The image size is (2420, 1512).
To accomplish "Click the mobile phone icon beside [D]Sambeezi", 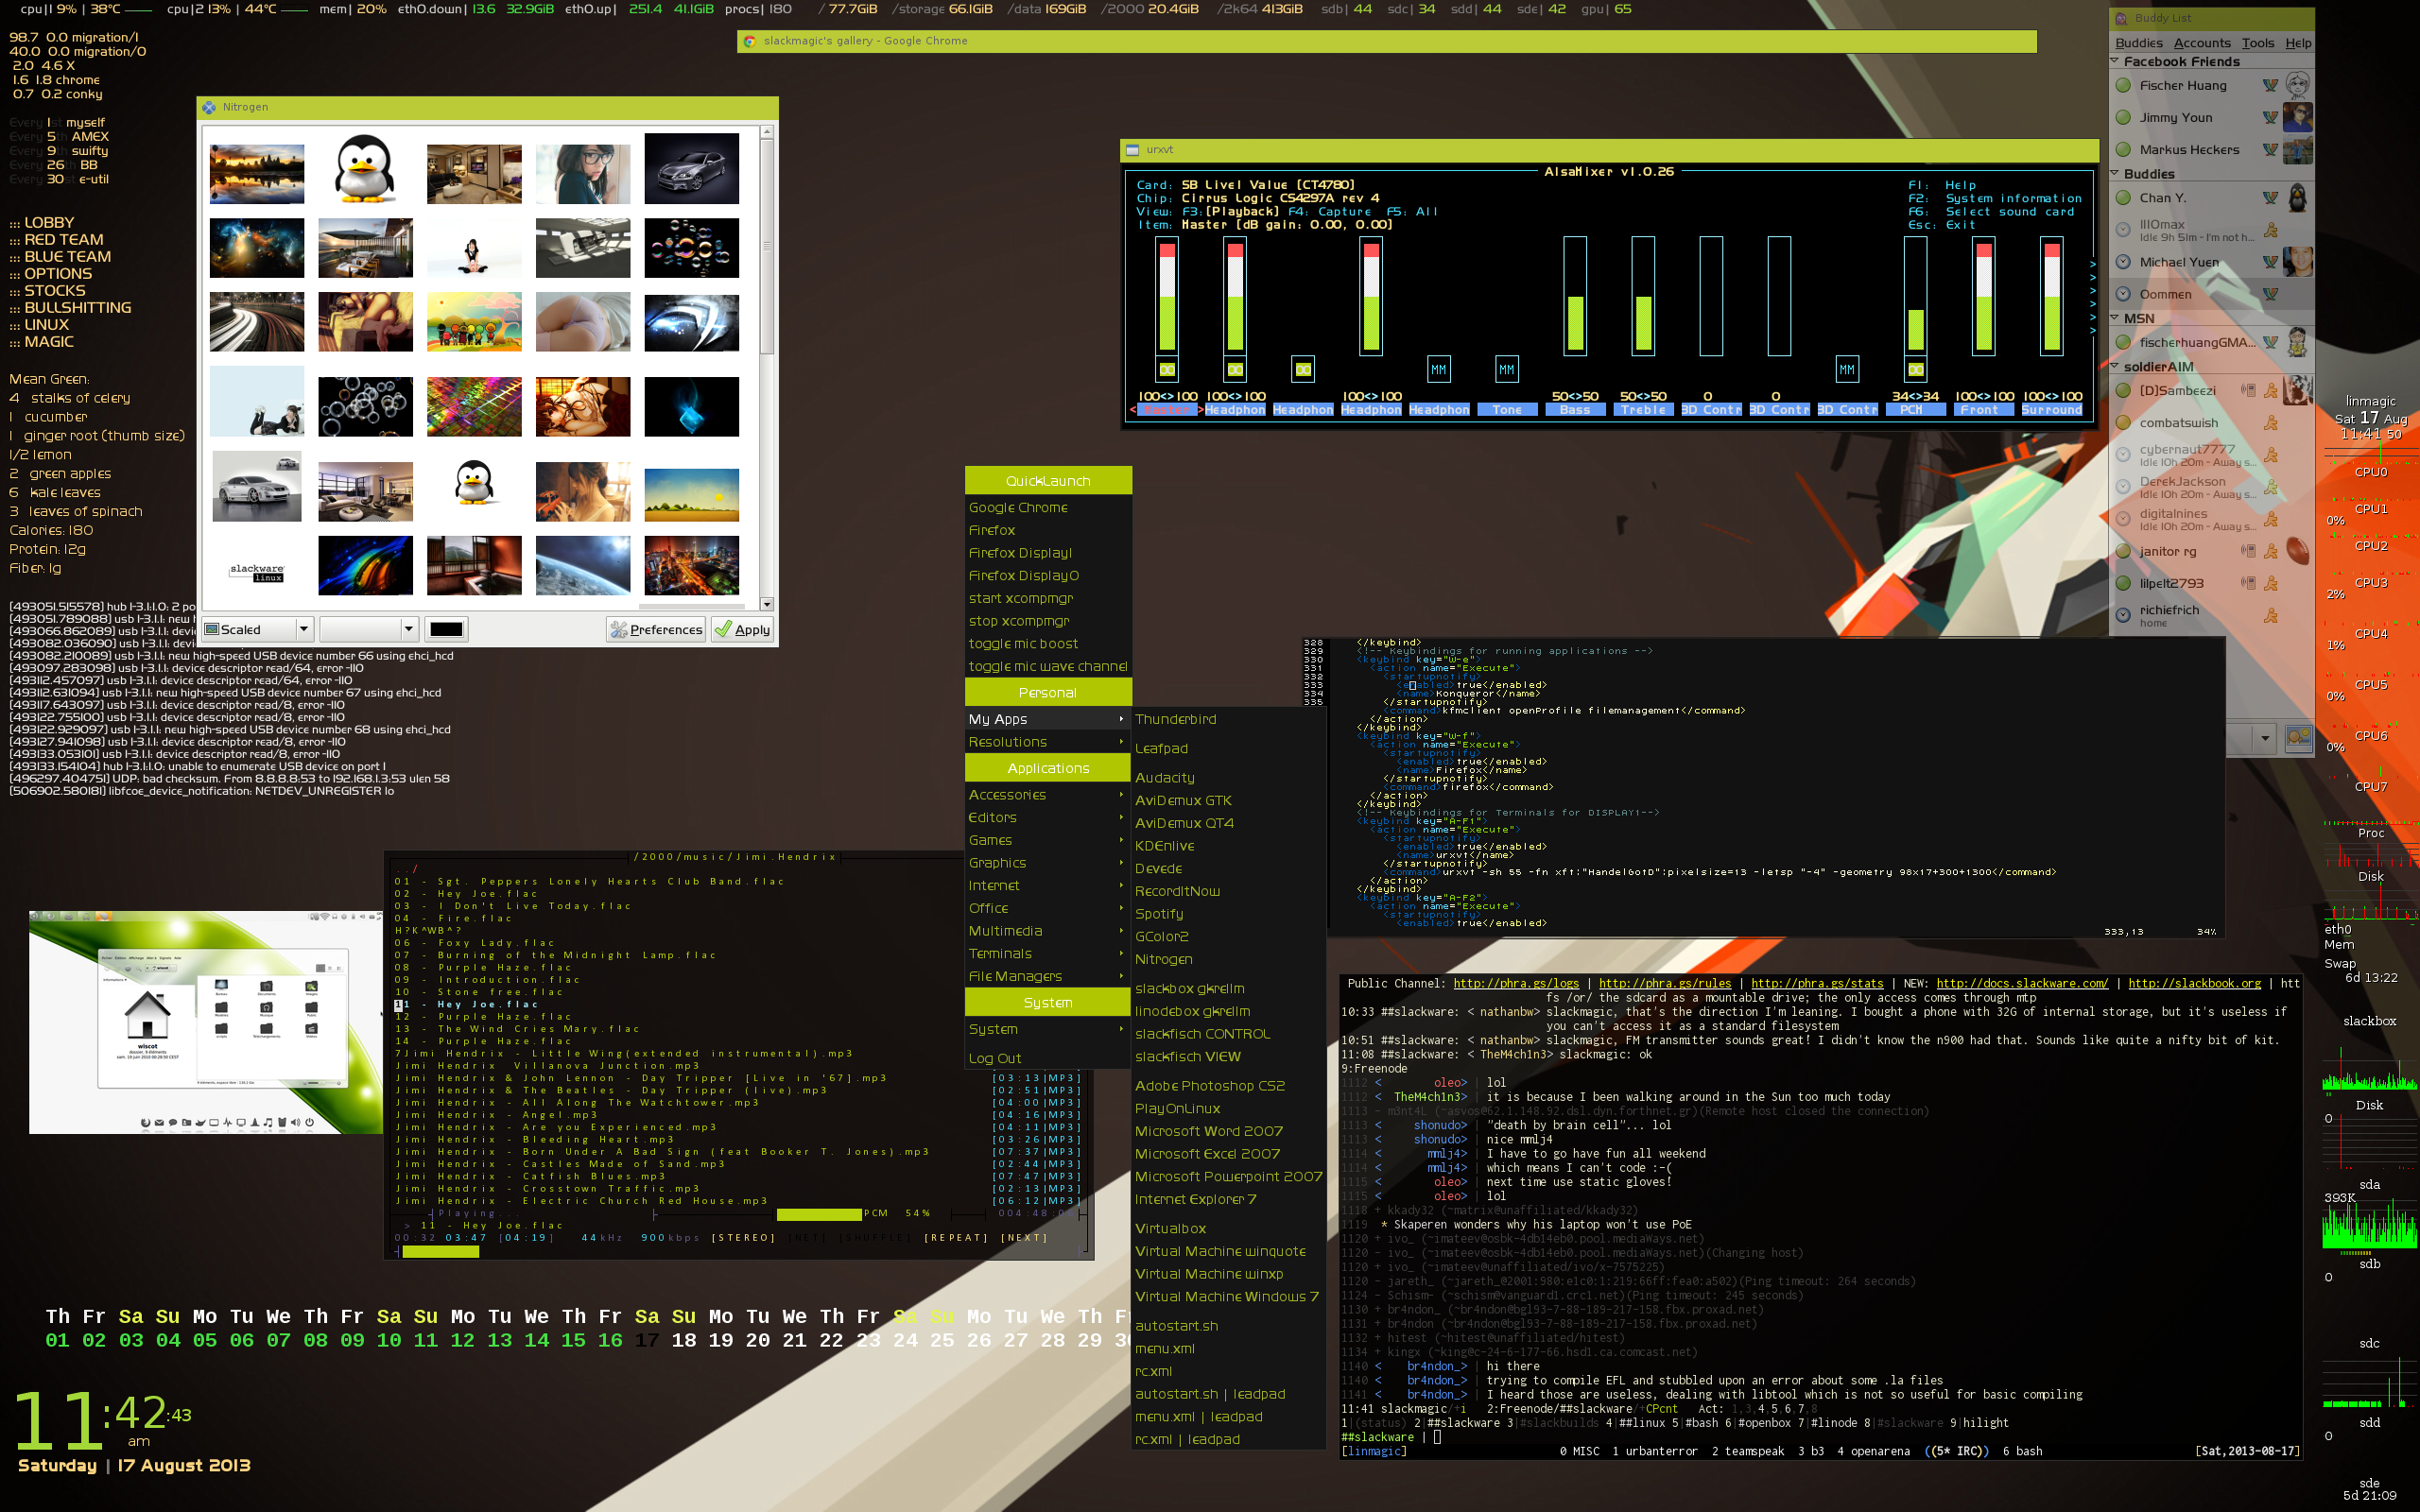I will pyautogui.click(x=2248, y=391).
